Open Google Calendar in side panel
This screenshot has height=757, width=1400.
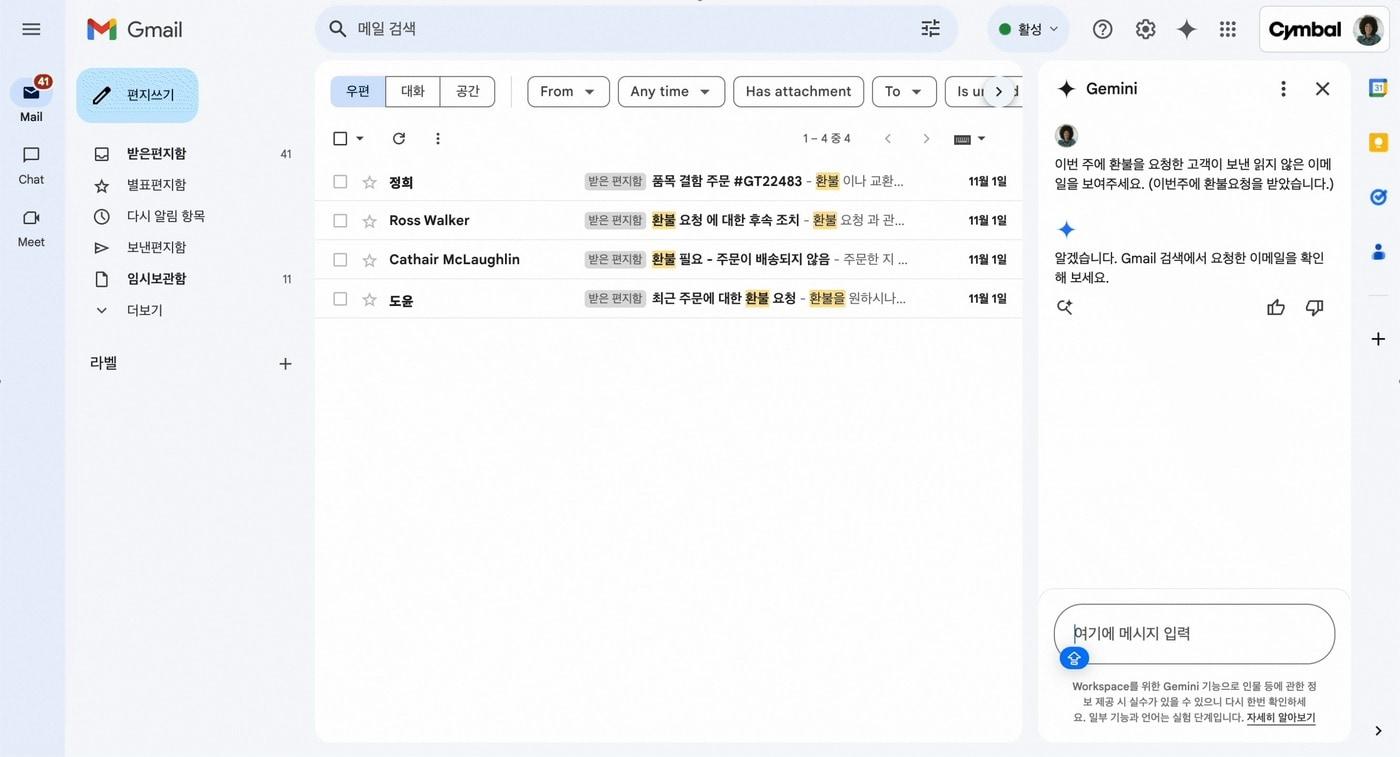[1378, 88]
